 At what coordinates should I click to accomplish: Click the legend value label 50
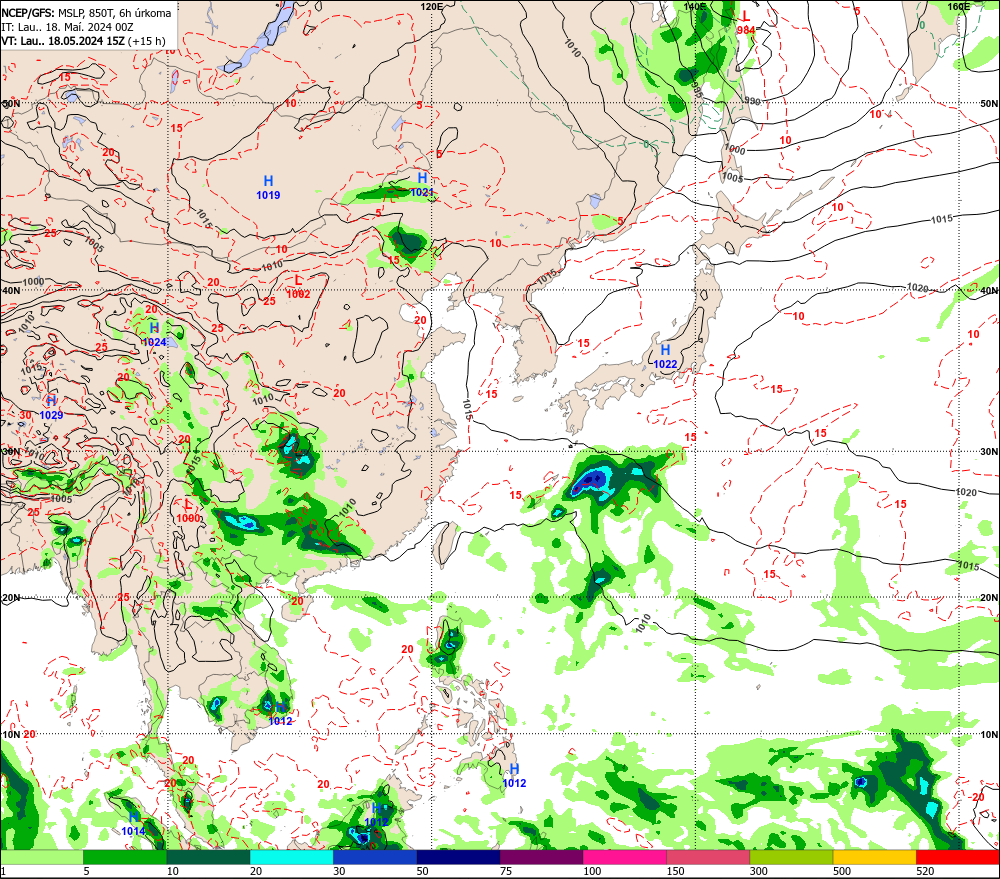point(422,871)
